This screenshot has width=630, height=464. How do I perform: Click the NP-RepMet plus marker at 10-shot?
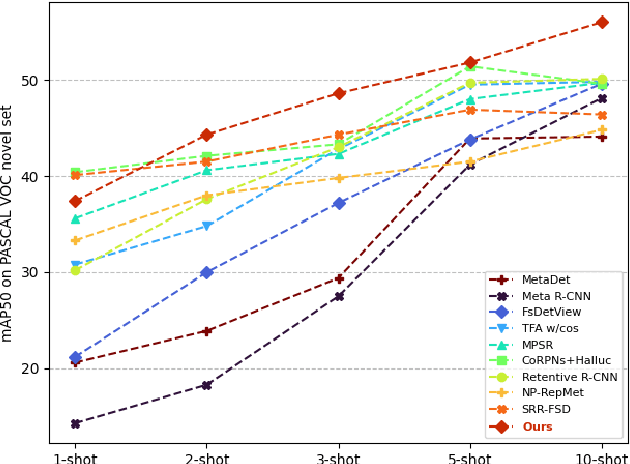602,130
